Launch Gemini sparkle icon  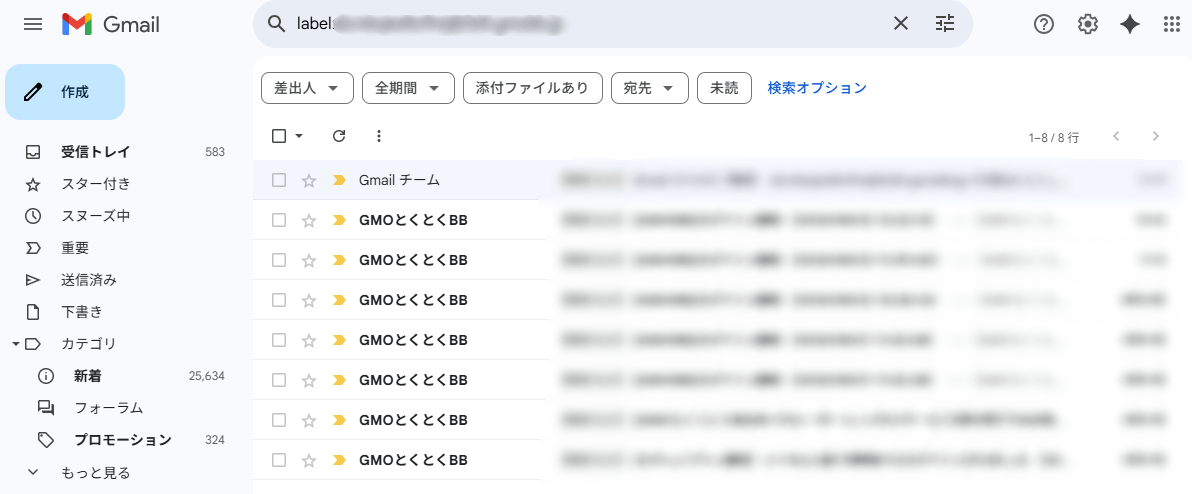click(x=1130, y=25)
